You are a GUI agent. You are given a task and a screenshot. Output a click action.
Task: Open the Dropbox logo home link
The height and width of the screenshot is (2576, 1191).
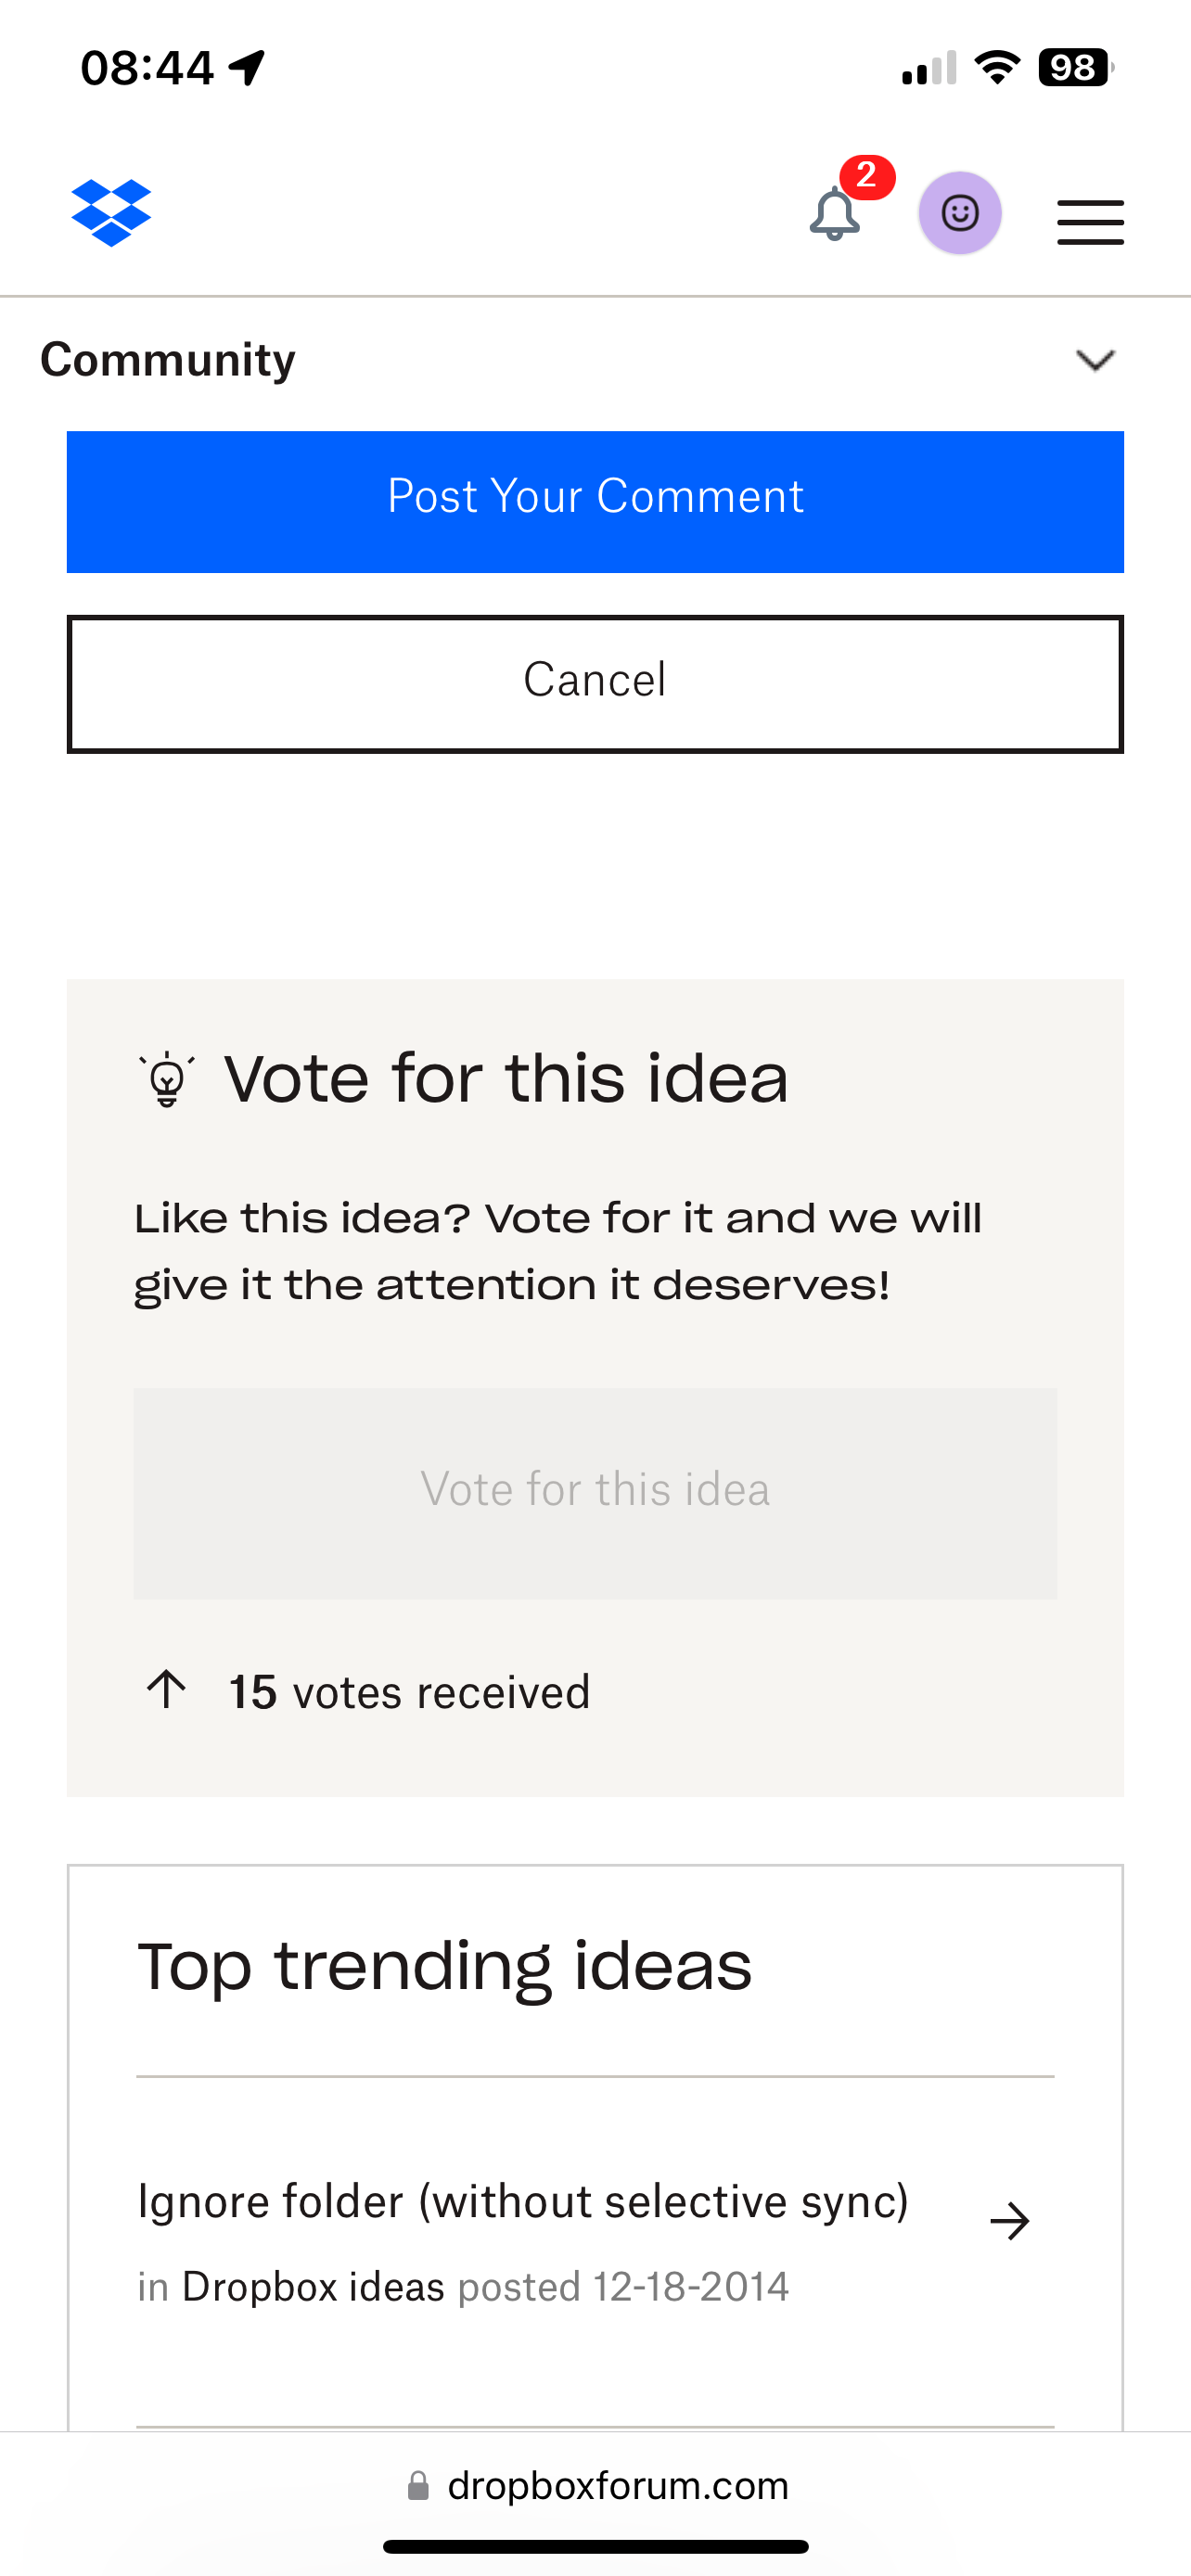(111, 213)
